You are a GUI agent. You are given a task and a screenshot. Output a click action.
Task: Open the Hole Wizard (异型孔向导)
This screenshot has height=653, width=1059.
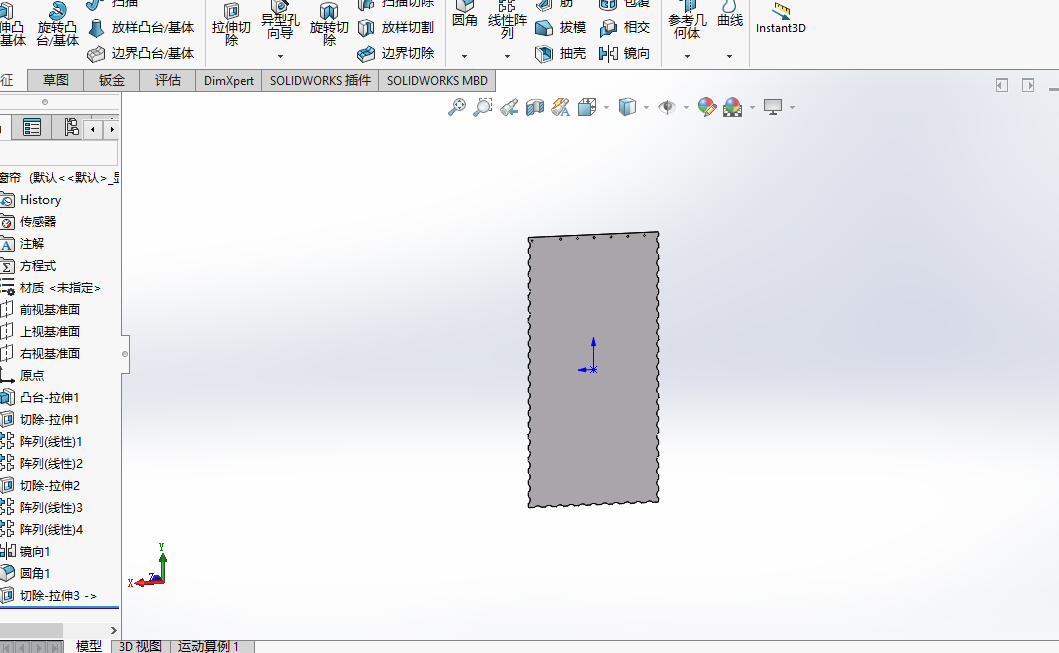(280, 22)
